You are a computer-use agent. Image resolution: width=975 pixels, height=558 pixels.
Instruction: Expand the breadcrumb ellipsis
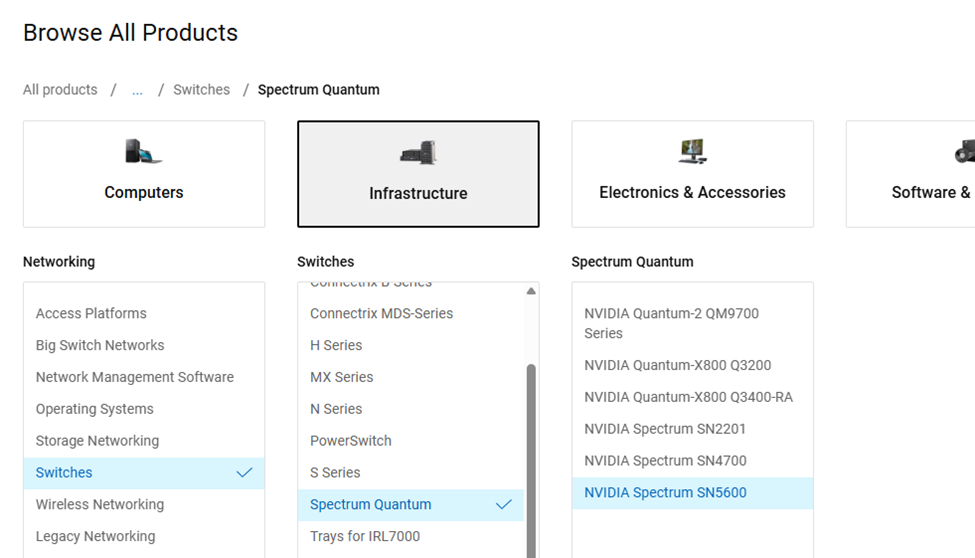click(x=137, y=90)
